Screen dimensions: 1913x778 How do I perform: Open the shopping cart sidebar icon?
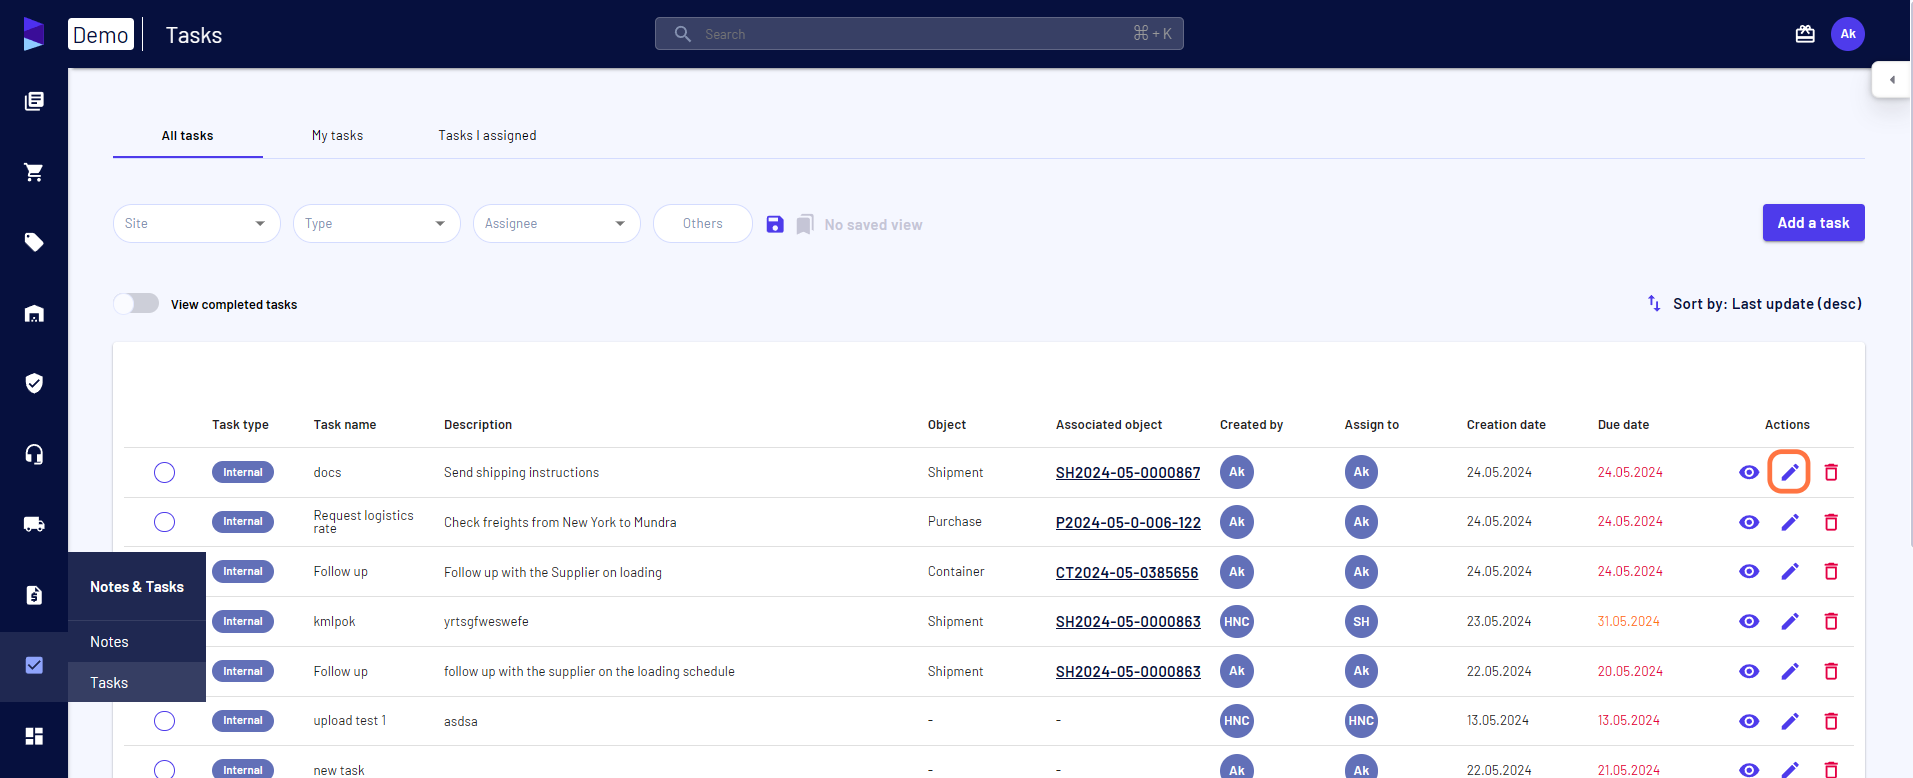click(x=34, y=172)
